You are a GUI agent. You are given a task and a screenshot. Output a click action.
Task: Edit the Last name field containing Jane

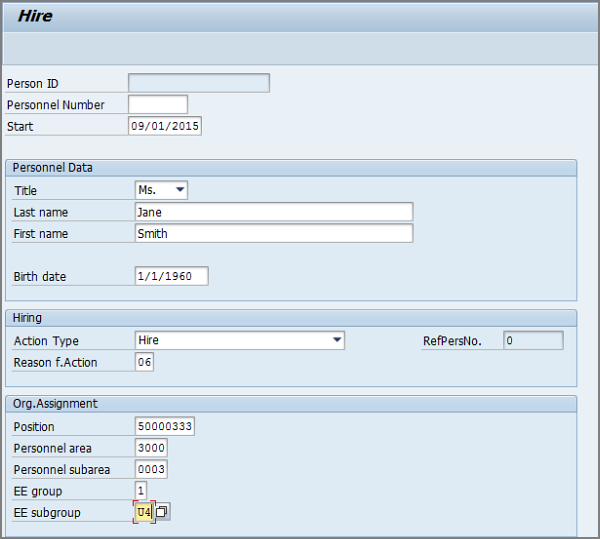(x=274, y=212)
